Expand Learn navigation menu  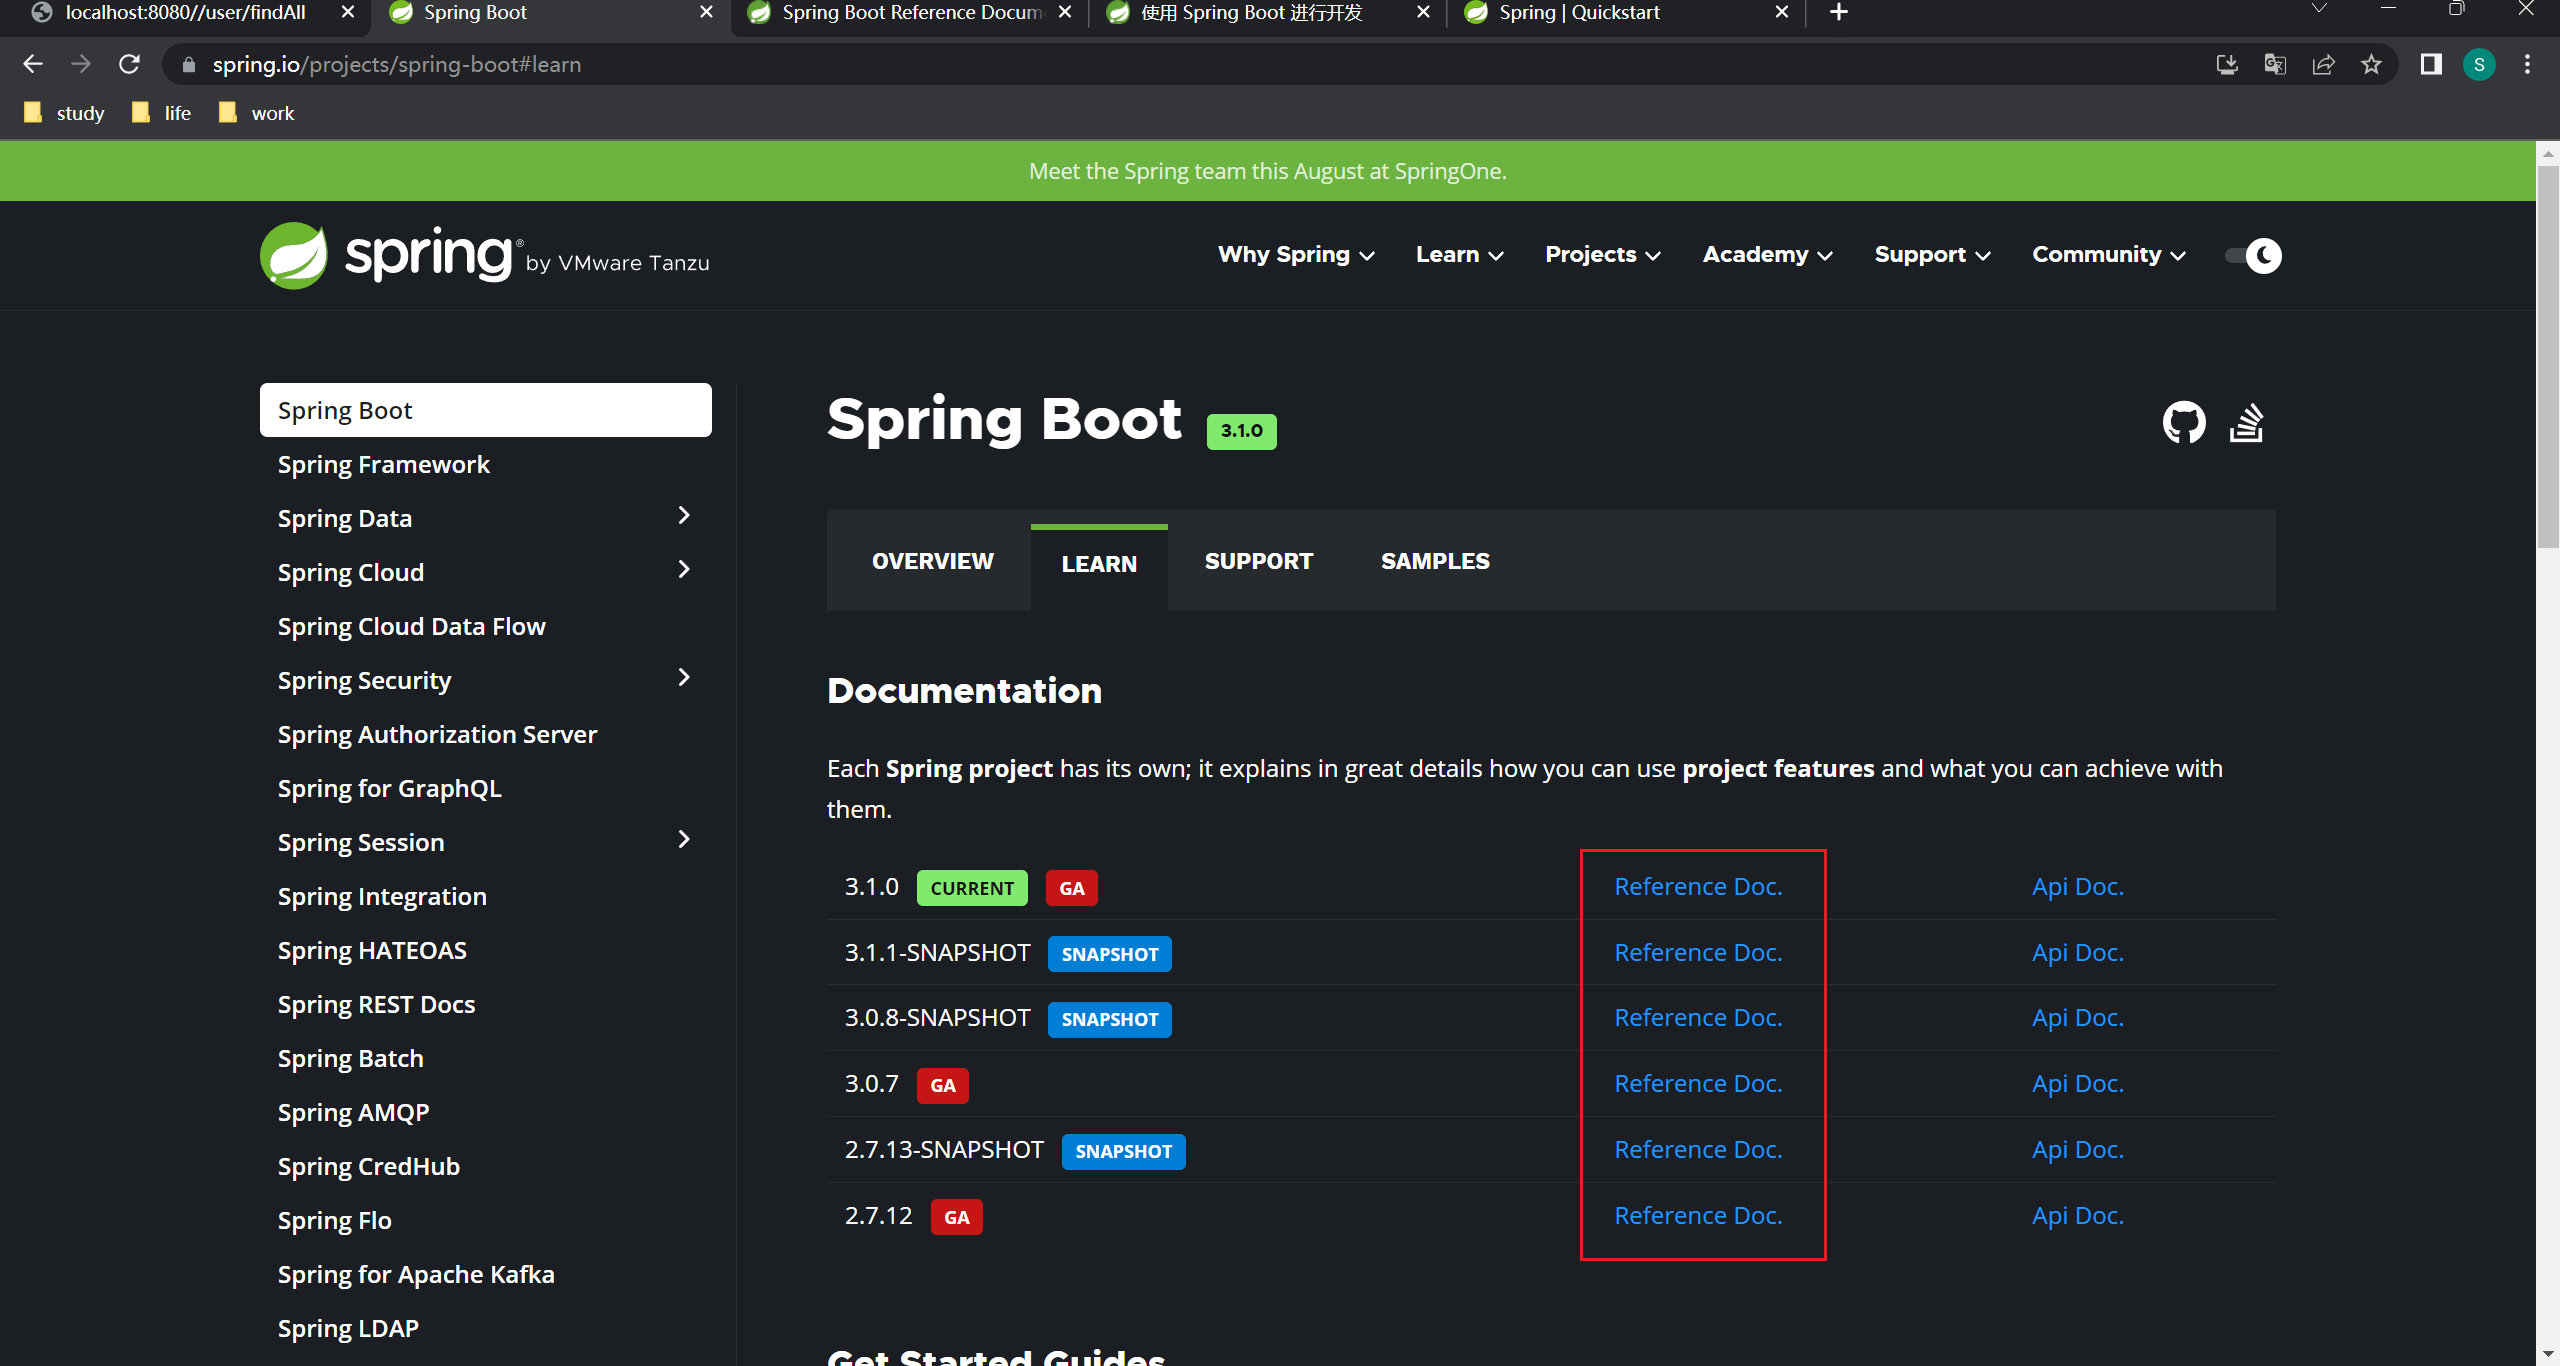click(1460, 255)
